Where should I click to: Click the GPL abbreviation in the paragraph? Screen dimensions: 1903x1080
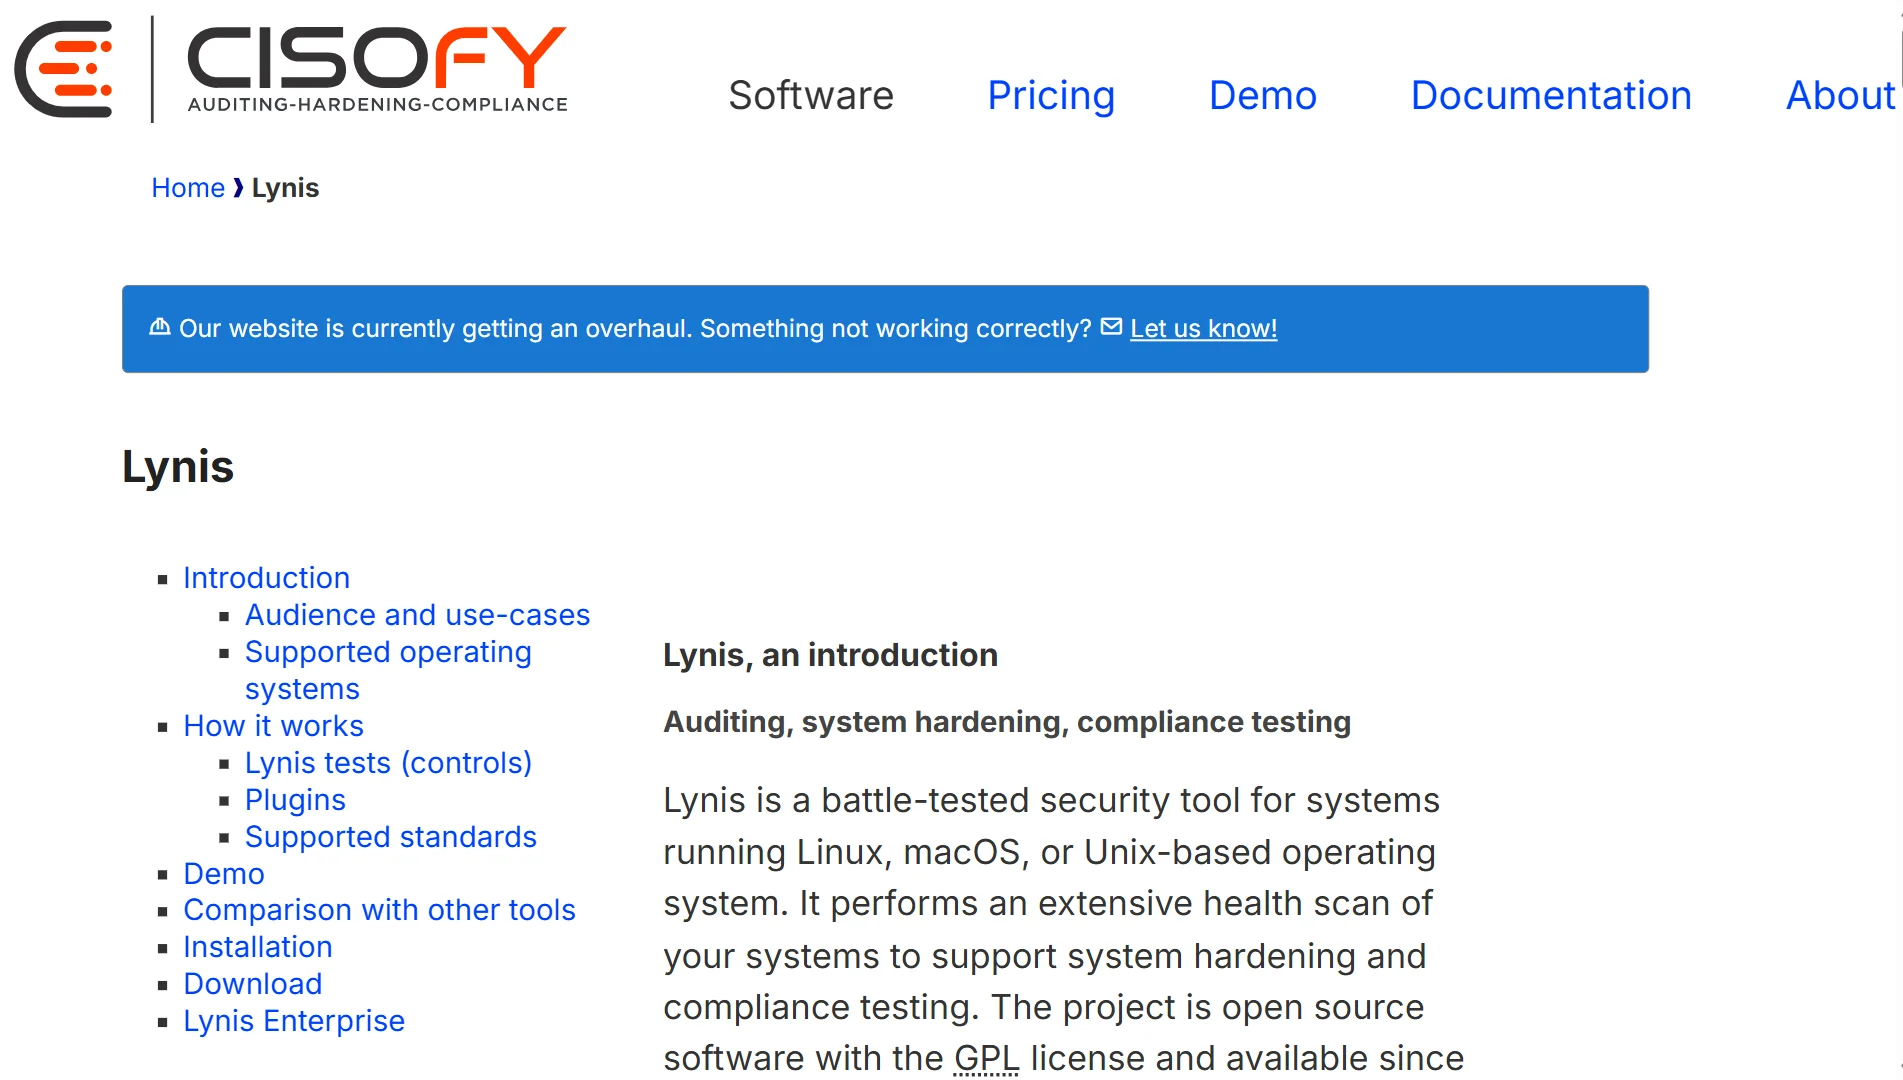coord(985,1058)
